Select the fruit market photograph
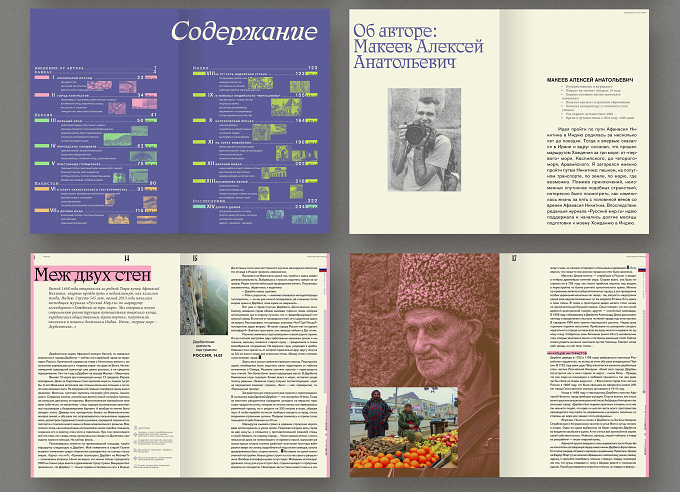 point(404,428)
